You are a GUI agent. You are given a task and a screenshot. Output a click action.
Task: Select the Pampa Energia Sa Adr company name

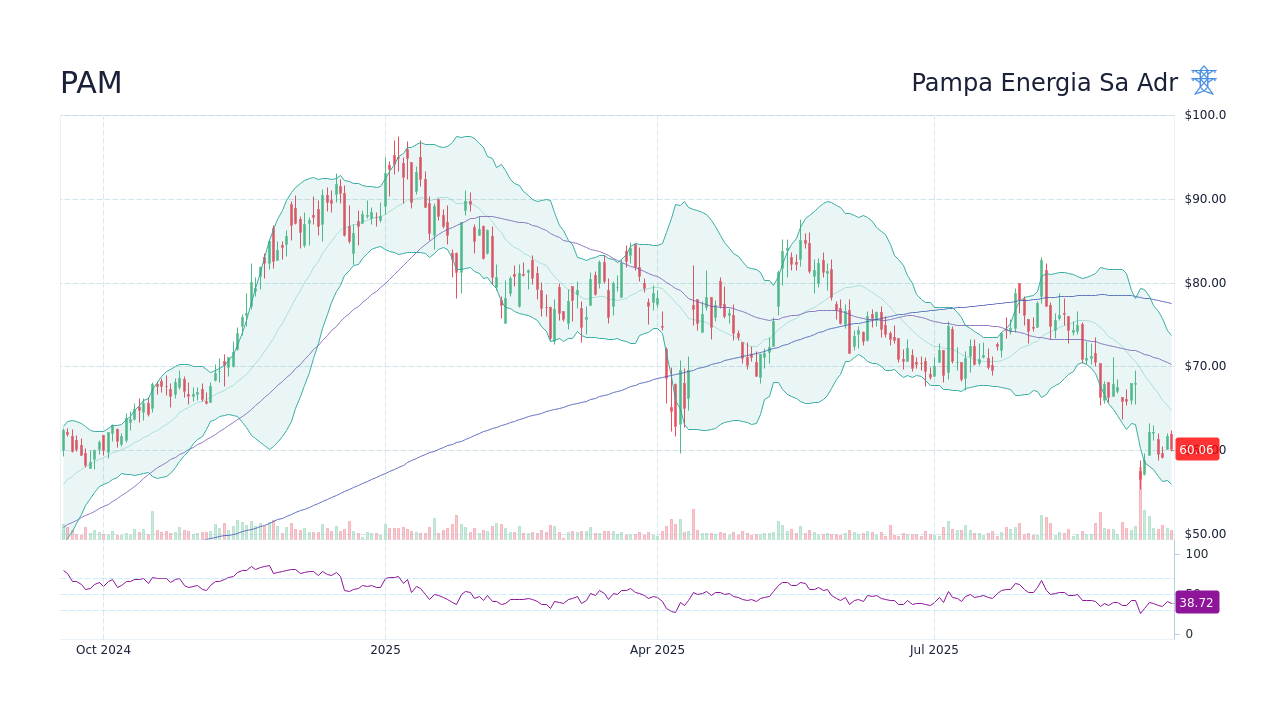tap(1044, 83)
